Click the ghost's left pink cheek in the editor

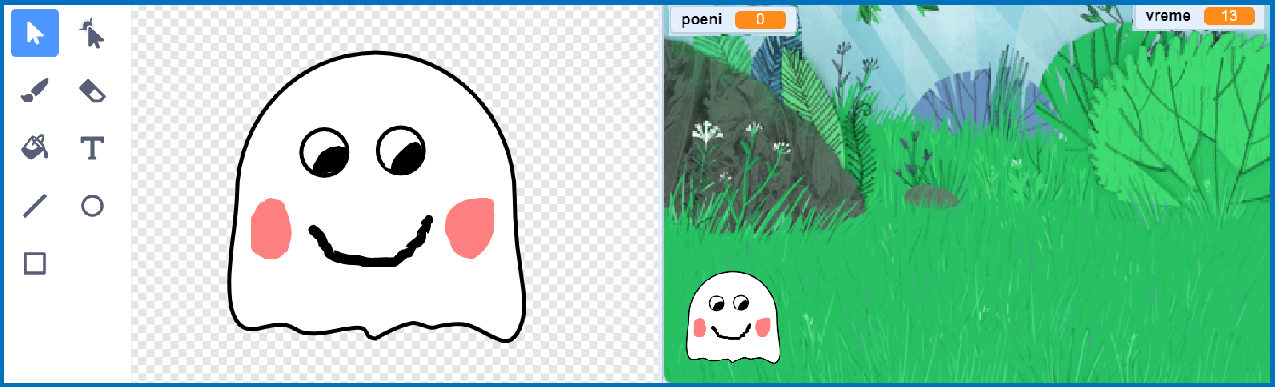click(271, 228)
